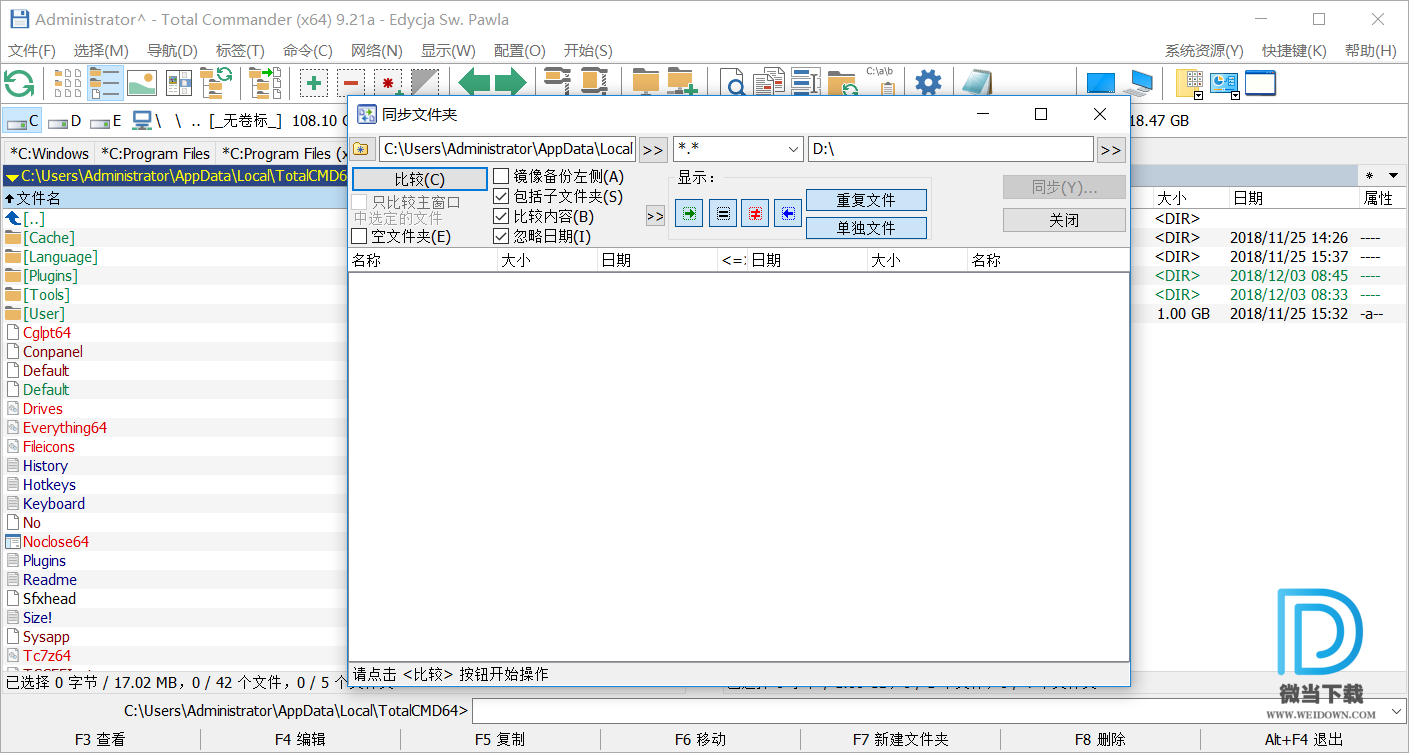
Task: Open the search files magnifier icon
Action: click(734, 83)
